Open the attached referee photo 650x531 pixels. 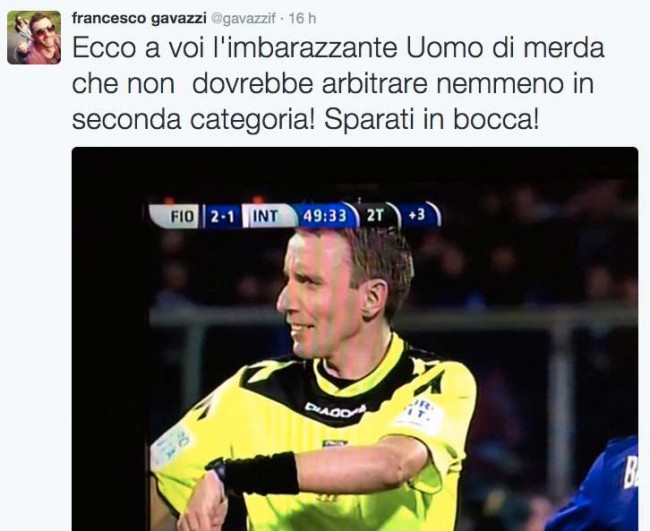tap(355, 339)
